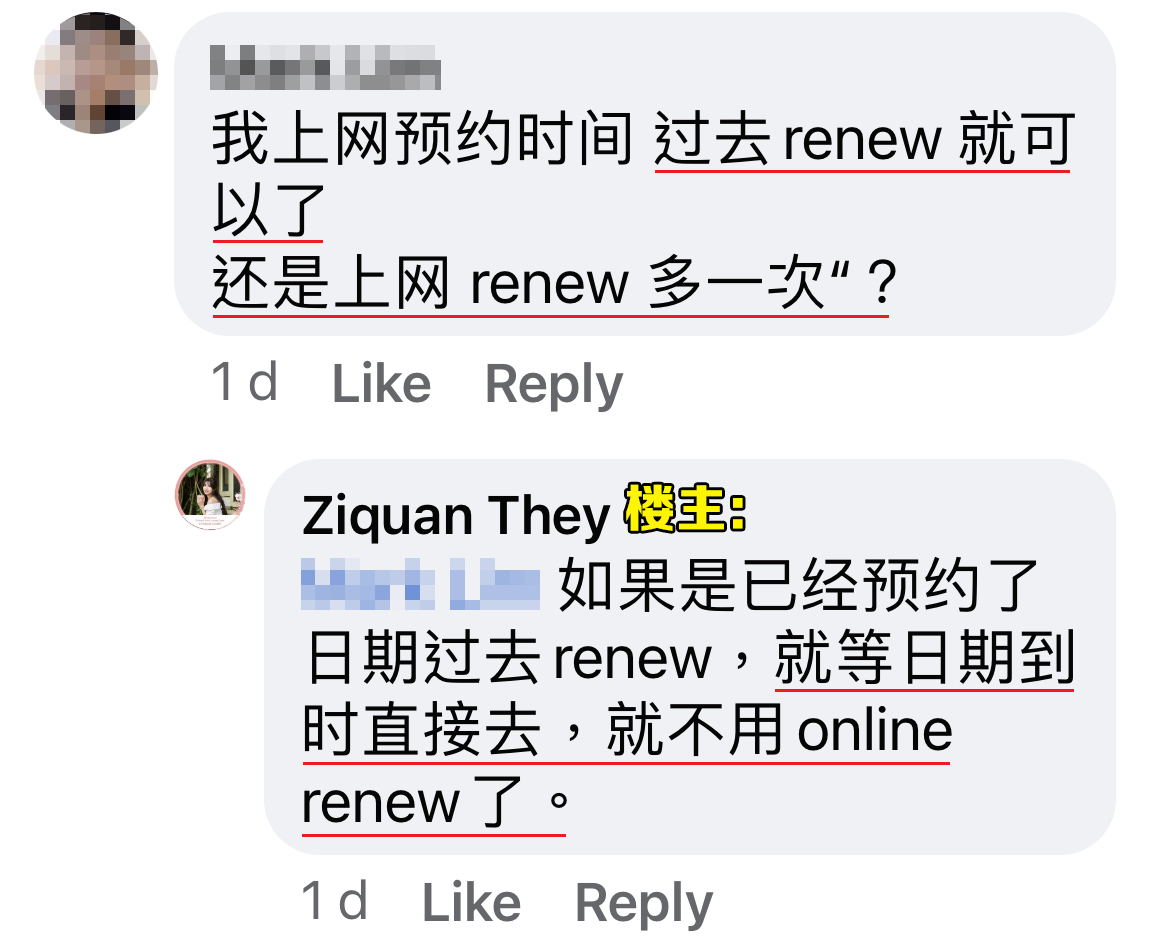This screenshot has width=1170, height=944.
Task: Click the blue blurred mention in the reply
Action: coord(420,584)
